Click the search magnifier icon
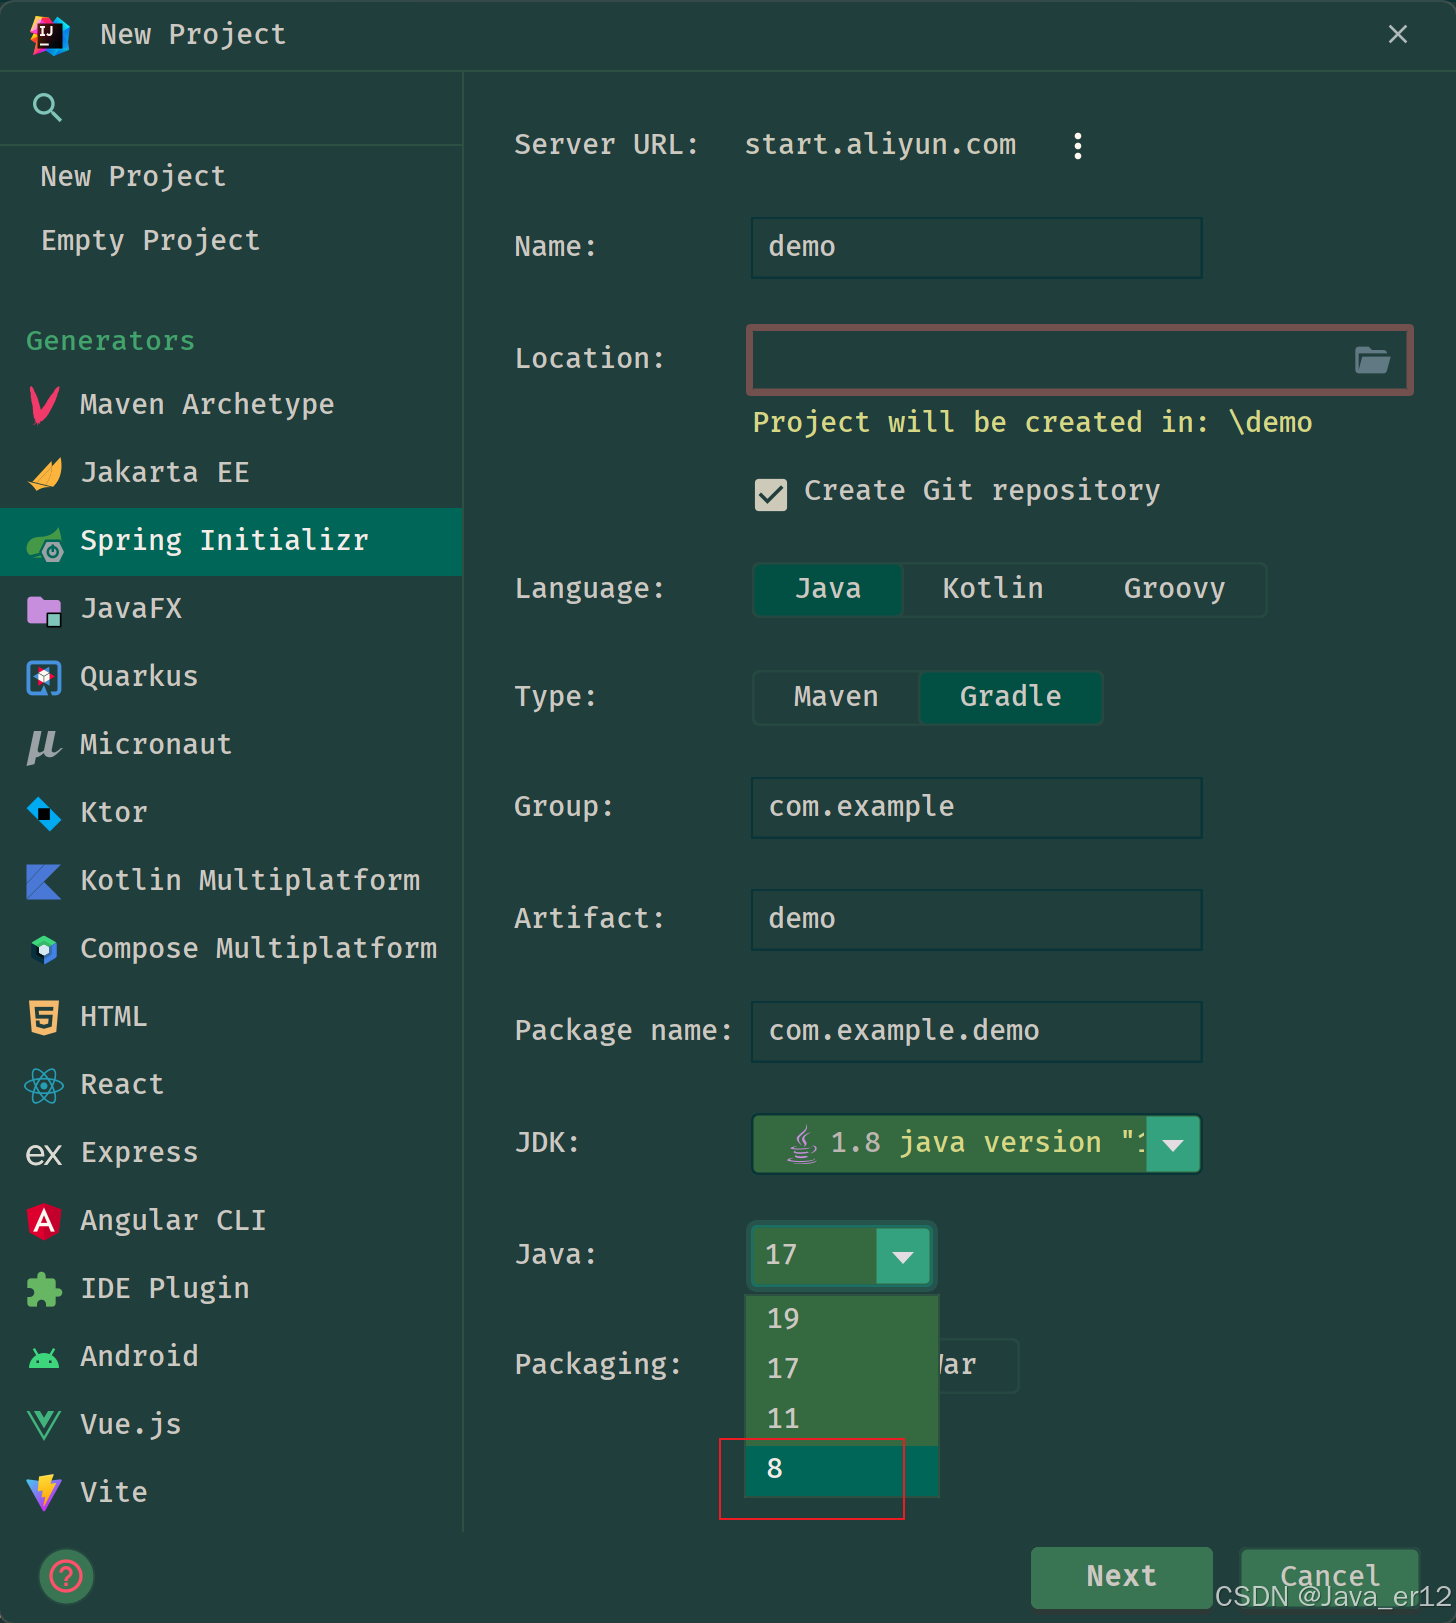 47,107
